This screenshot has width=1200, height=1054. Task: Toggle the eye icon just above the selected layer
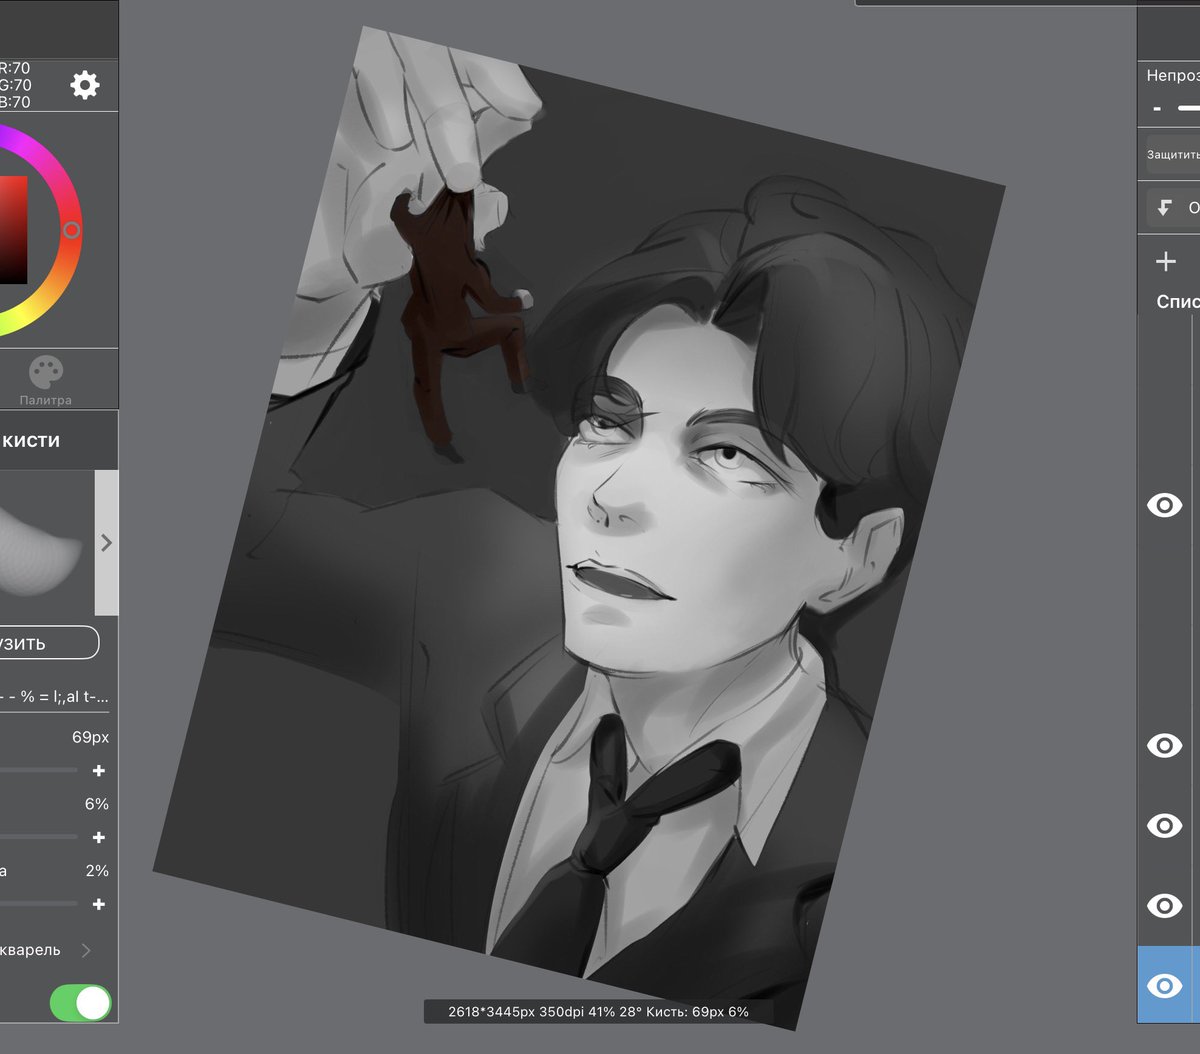coord(1164,906)
